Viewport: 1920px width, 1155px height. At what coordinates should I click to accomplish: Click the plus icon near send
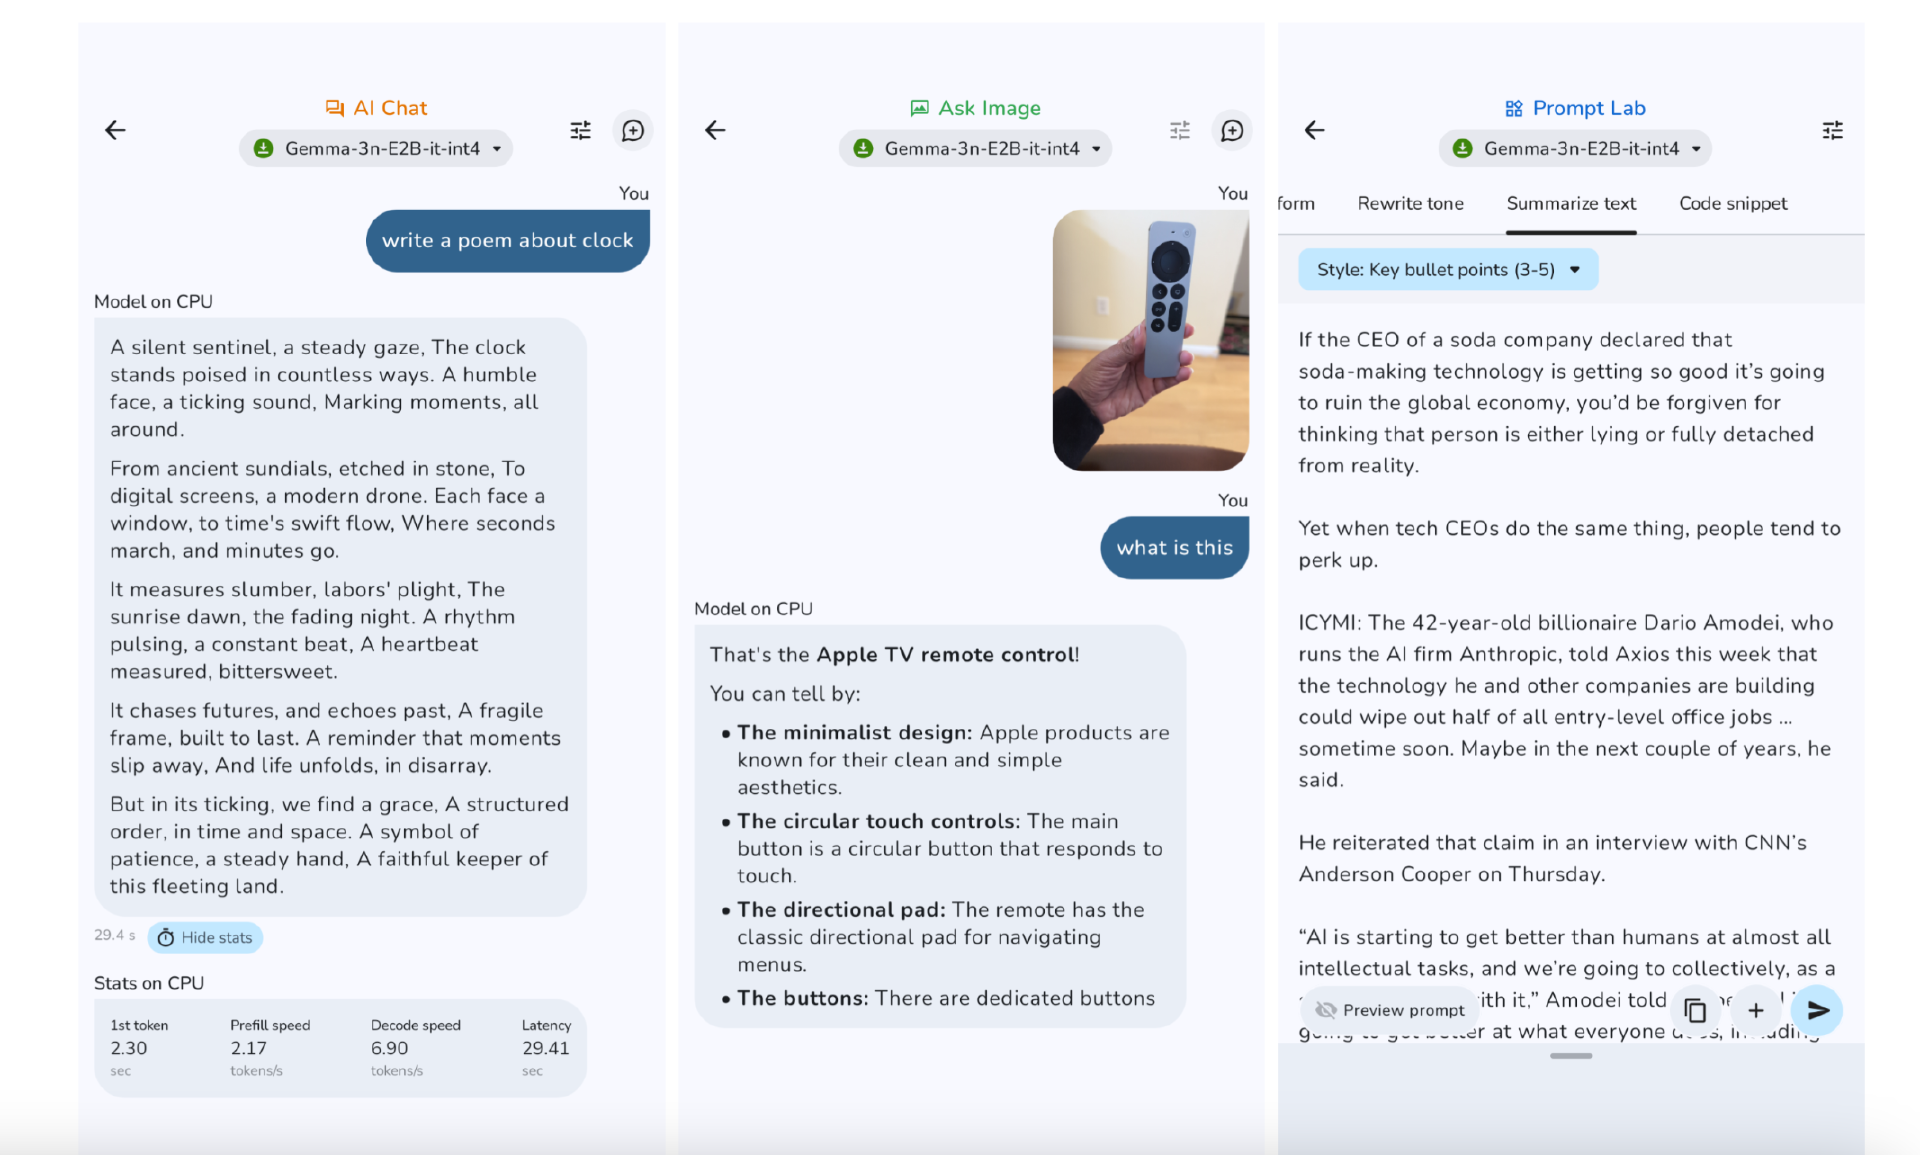pyautogui.click(x=1756, y=1010)
